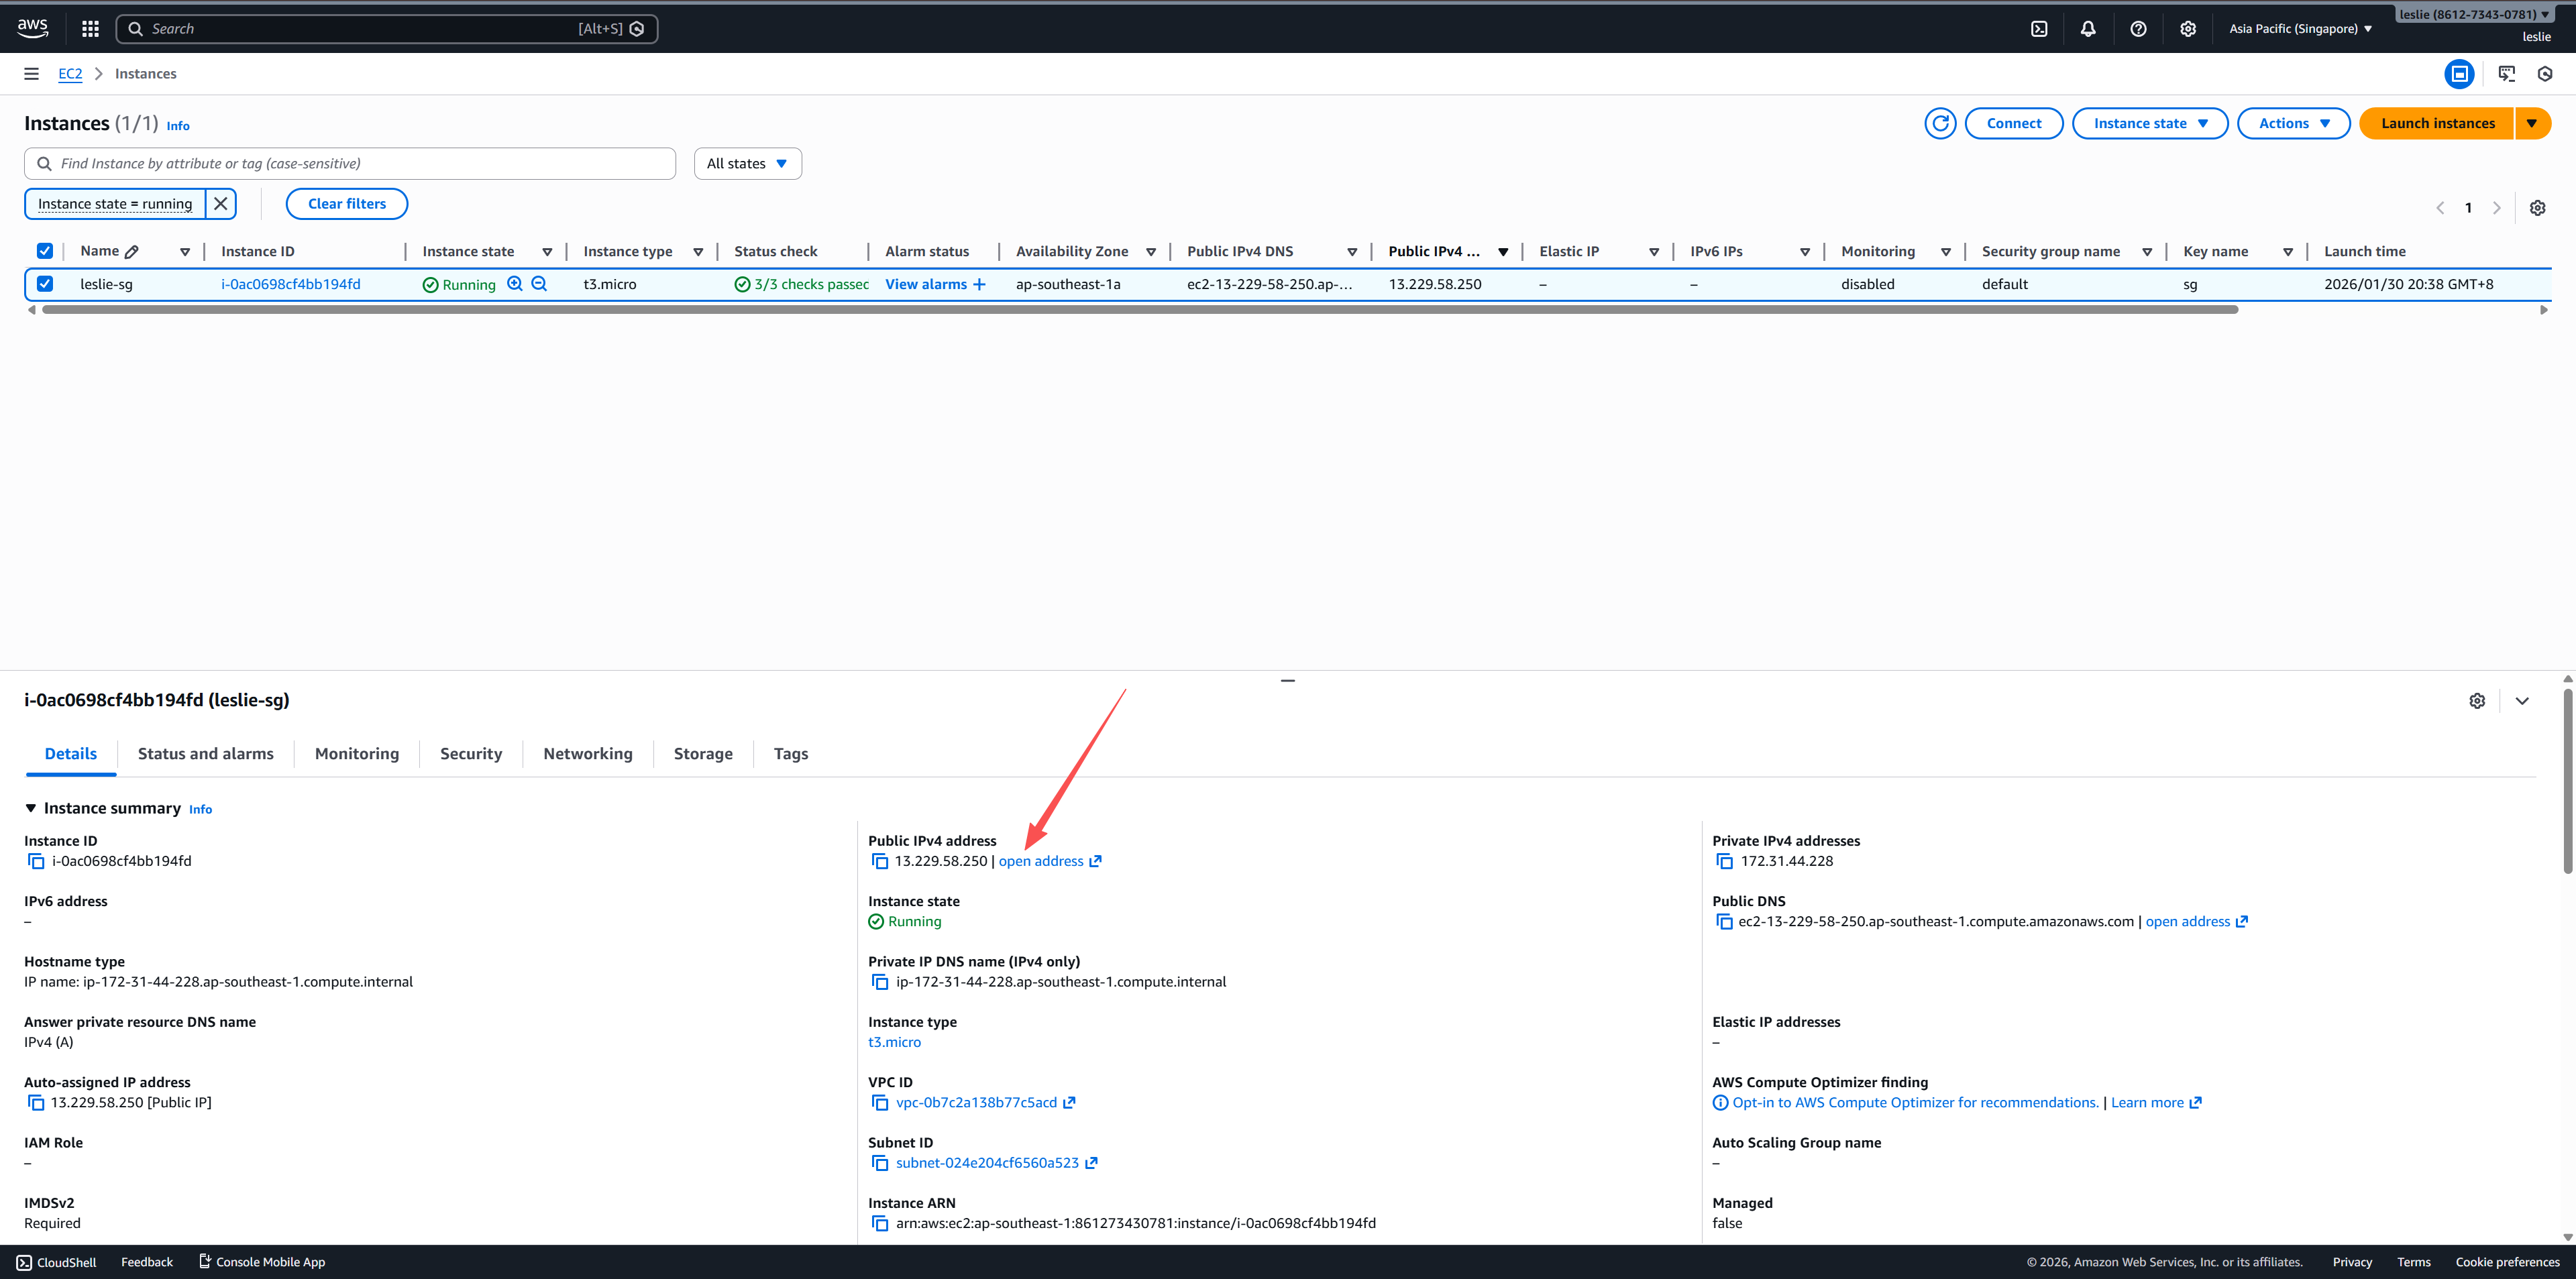Uncheck the leslie-sg instance row checkbox
Viewport: 2576px width, 1279px height.
point(45,284)
